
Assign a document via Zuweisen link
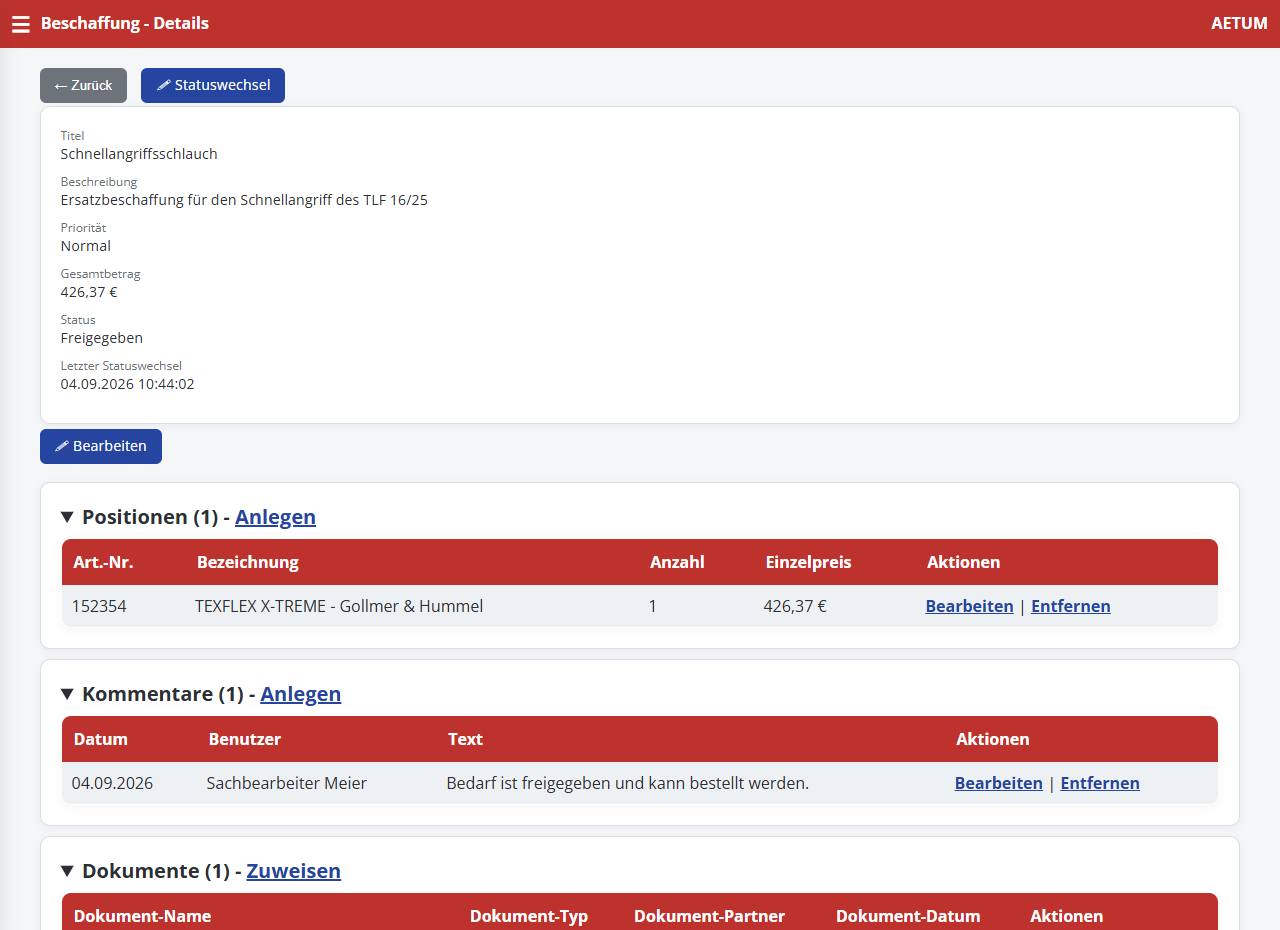[x=293, y=871]
